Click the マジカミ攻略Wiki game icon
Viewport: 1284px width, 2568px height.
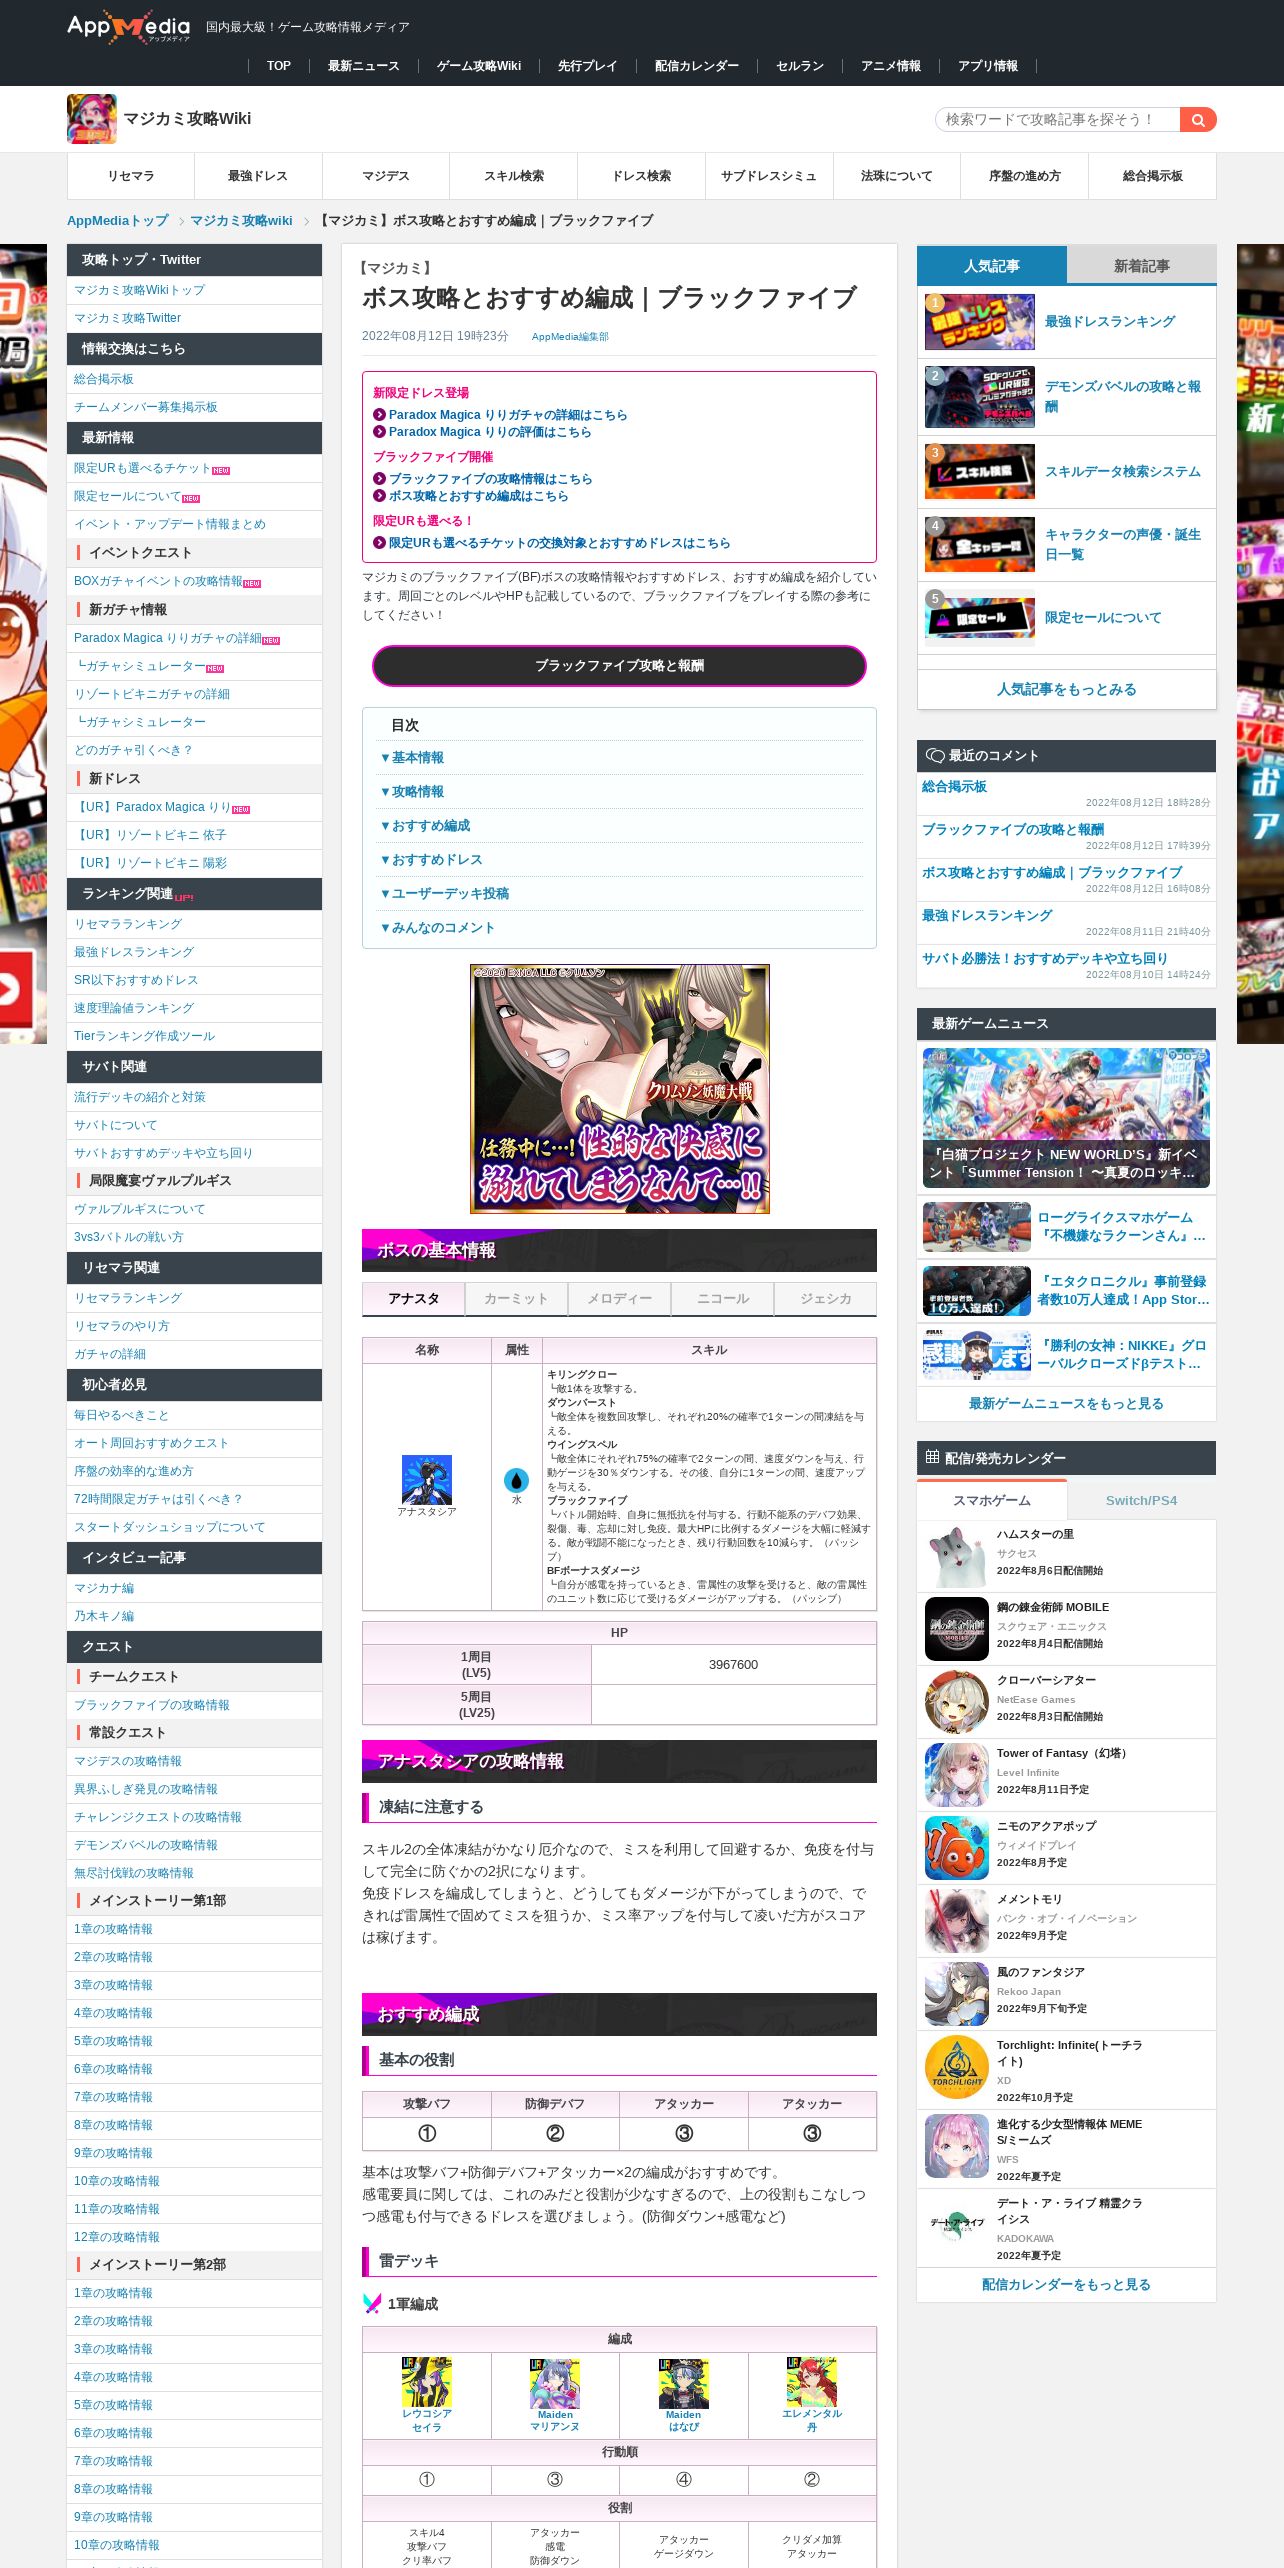92,119
